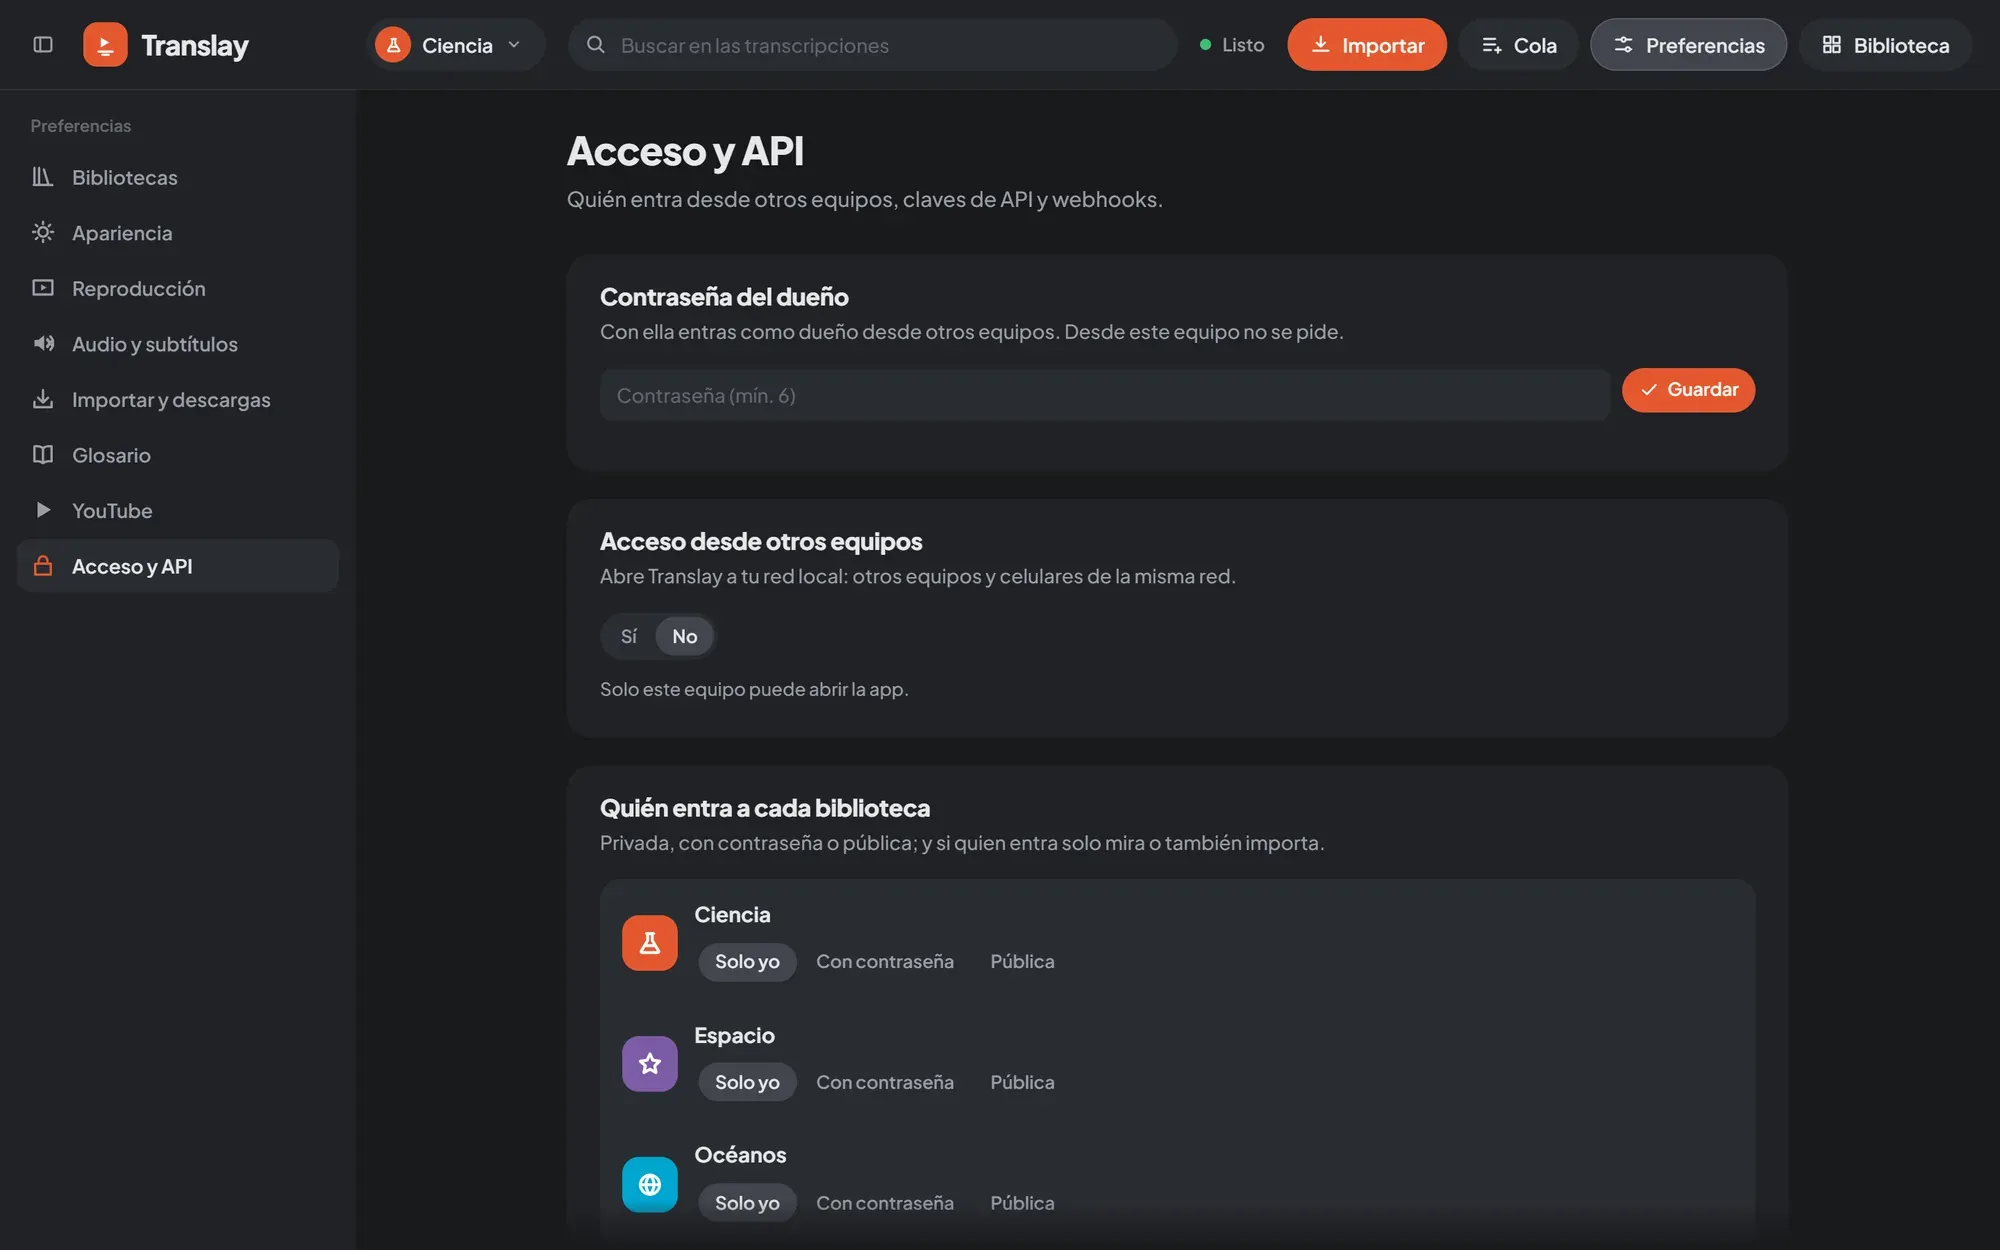Screen dimensions: 2000x1250
Task: Click the Listo status indicator
Action: point(1232,45)
